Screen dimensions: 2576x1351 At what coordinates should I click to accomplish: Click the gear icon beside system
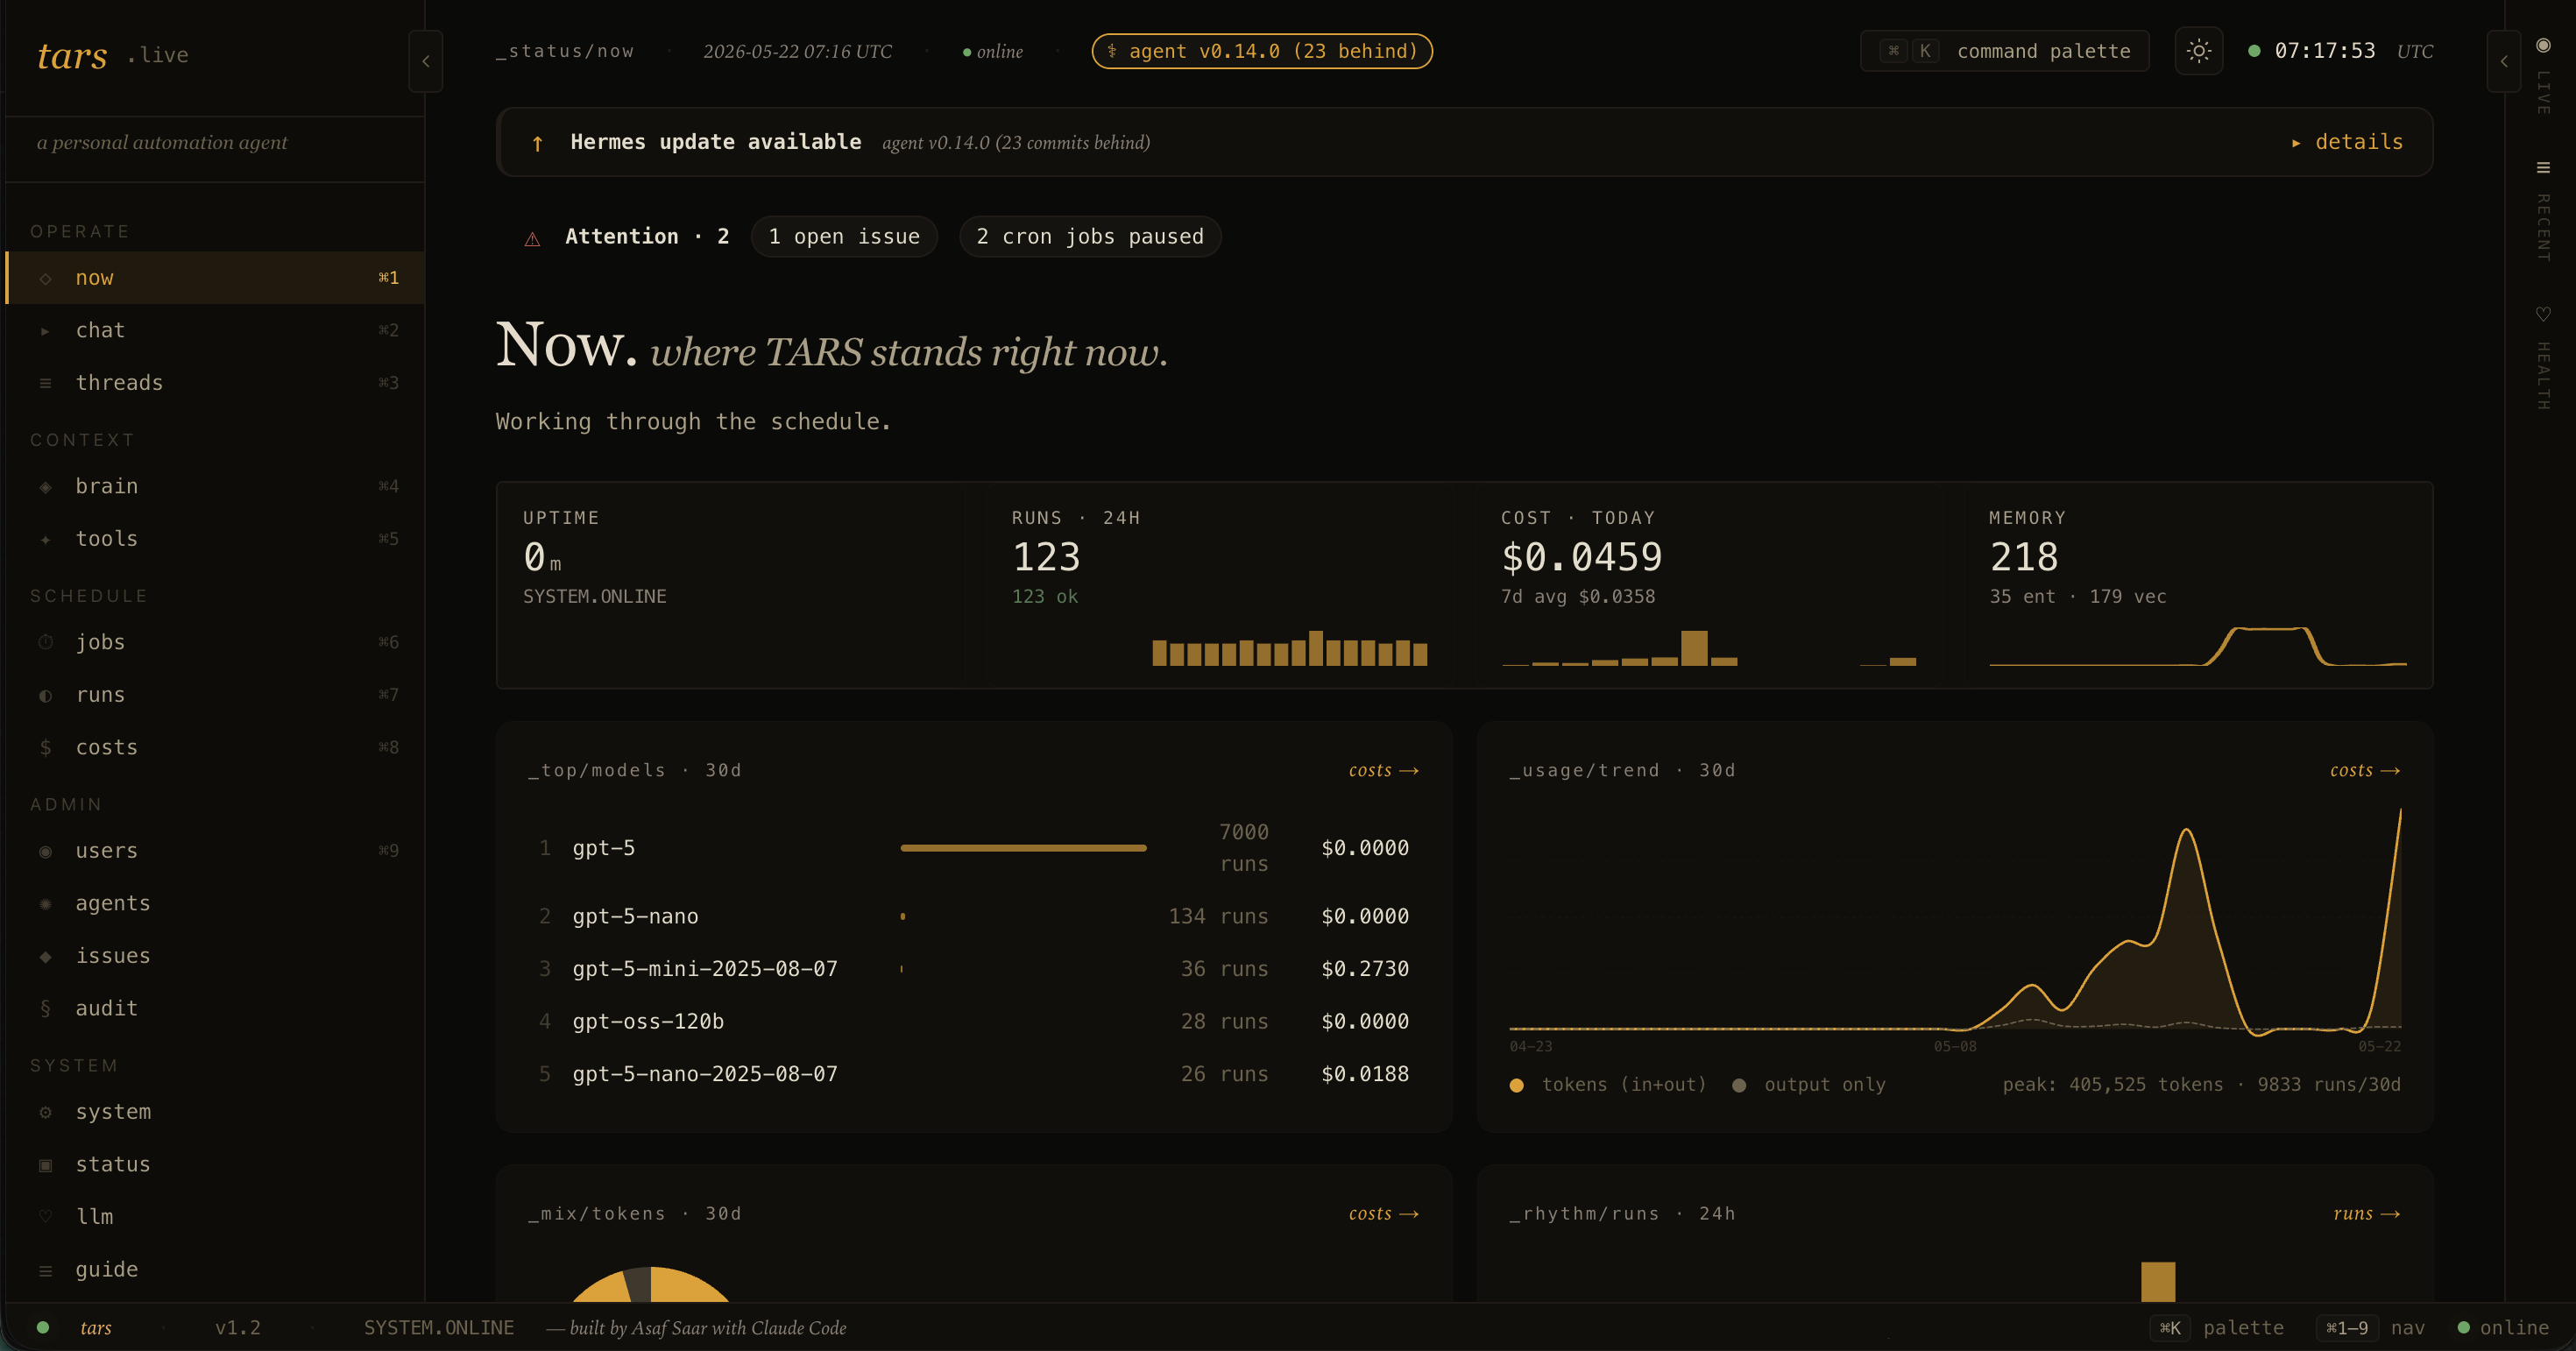point(45,1113)
